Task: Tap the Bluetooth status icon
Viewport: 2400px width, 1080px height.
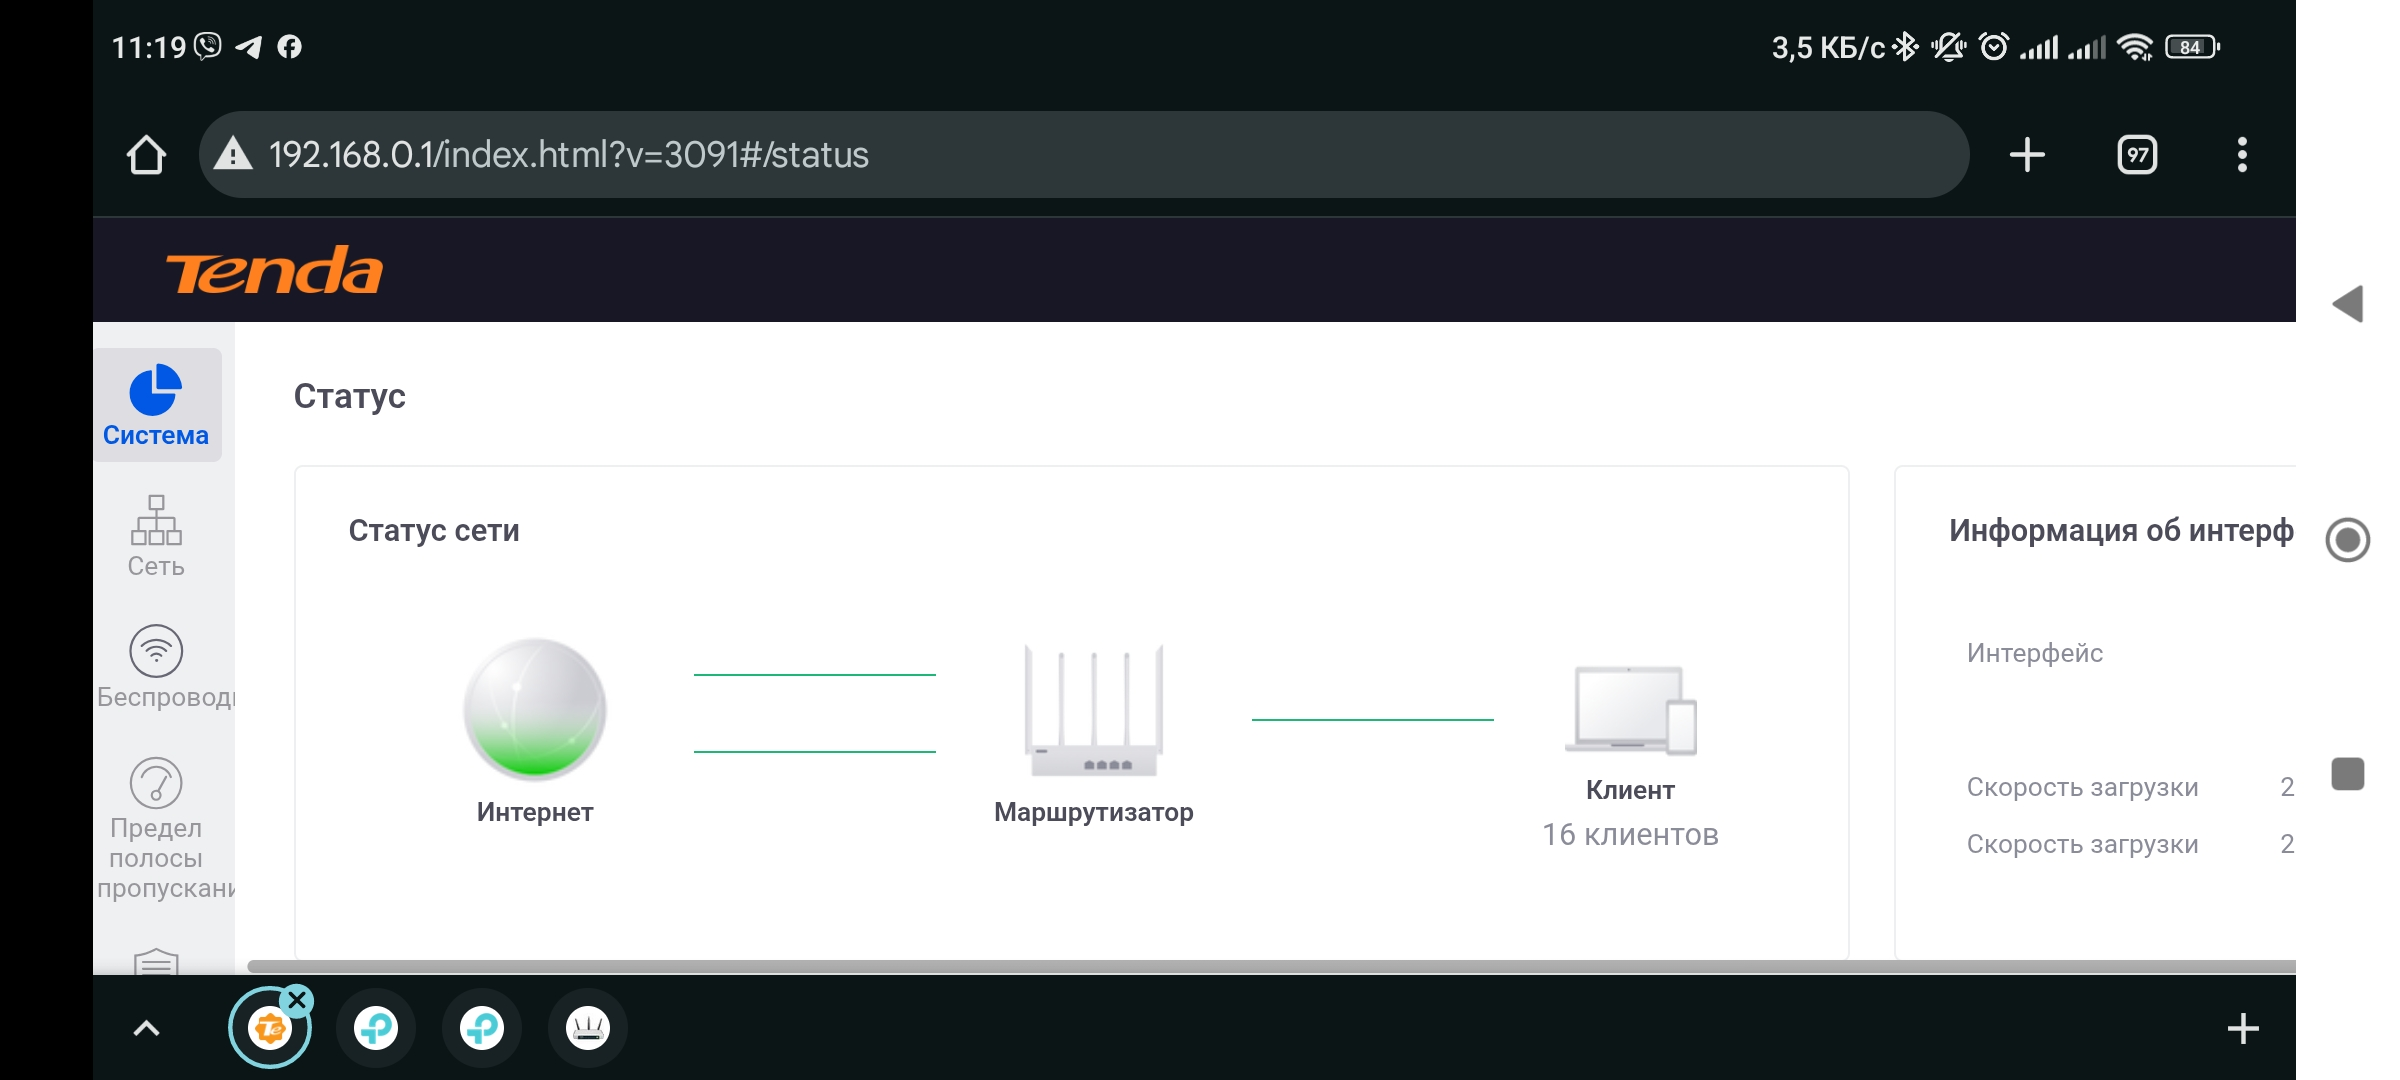Action: point(1906,47)
